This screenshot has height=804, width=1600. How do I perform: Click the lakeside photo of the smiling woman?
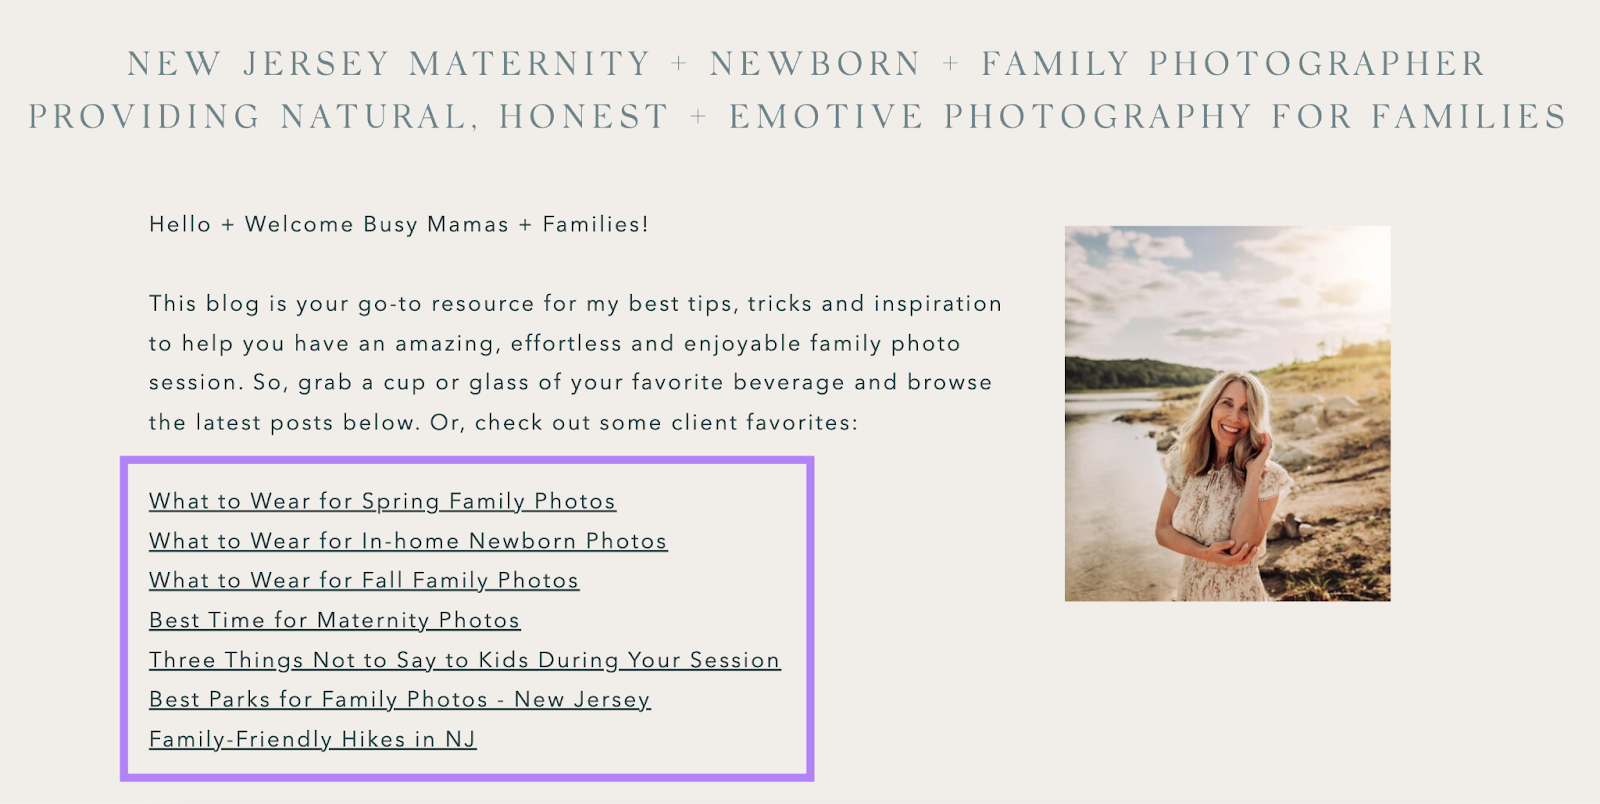click(1226, 412)
